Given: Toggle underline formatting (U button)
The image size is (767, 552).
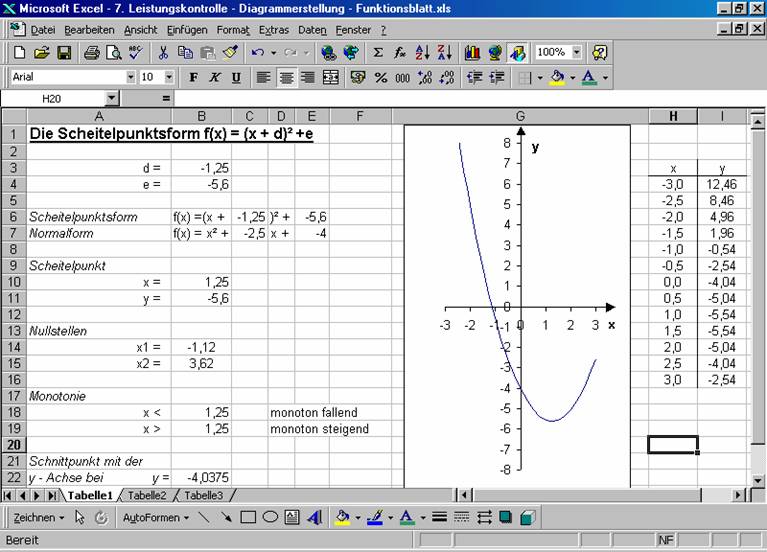Looking at the screenshot, I should tap(236, 77).
